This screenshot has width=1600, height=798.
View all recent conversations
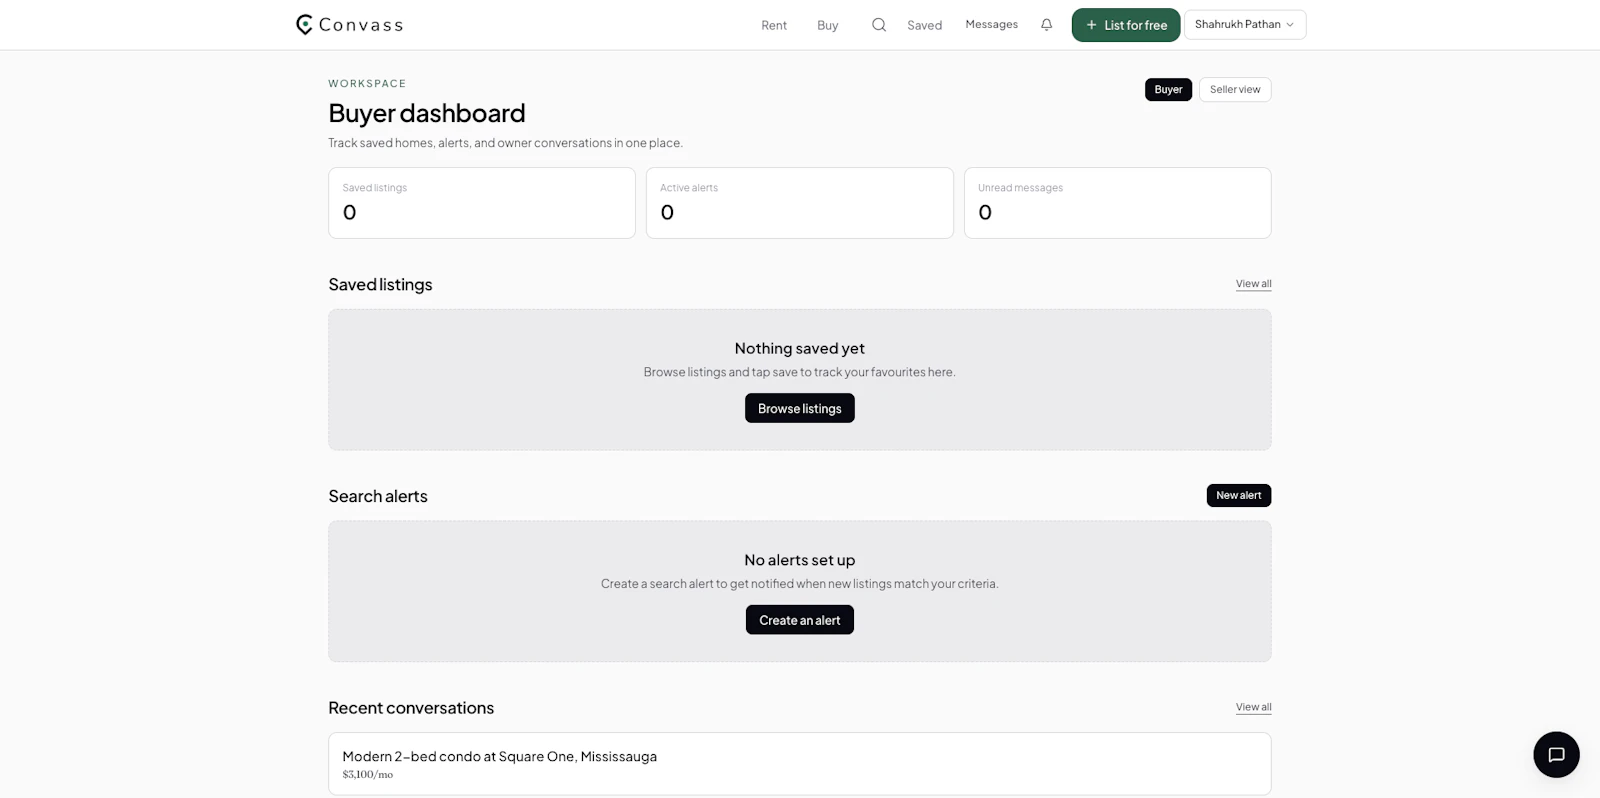[1253, 707]
